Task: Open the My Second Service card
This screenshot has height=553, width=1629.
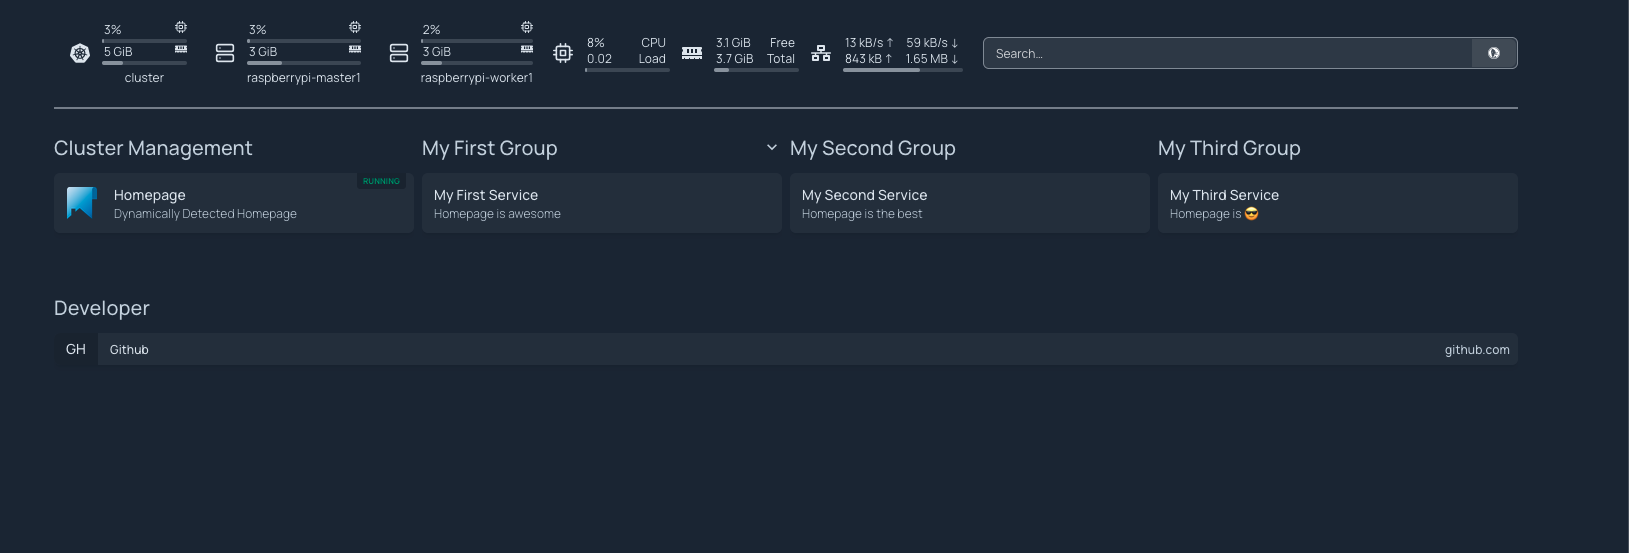Action: coord(970,203)
